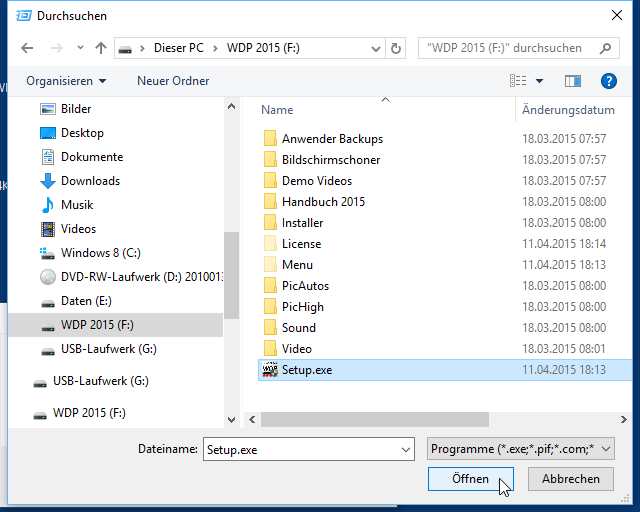
Task: Open the Dateiname dropdown arrow
Action: (405, 450)
